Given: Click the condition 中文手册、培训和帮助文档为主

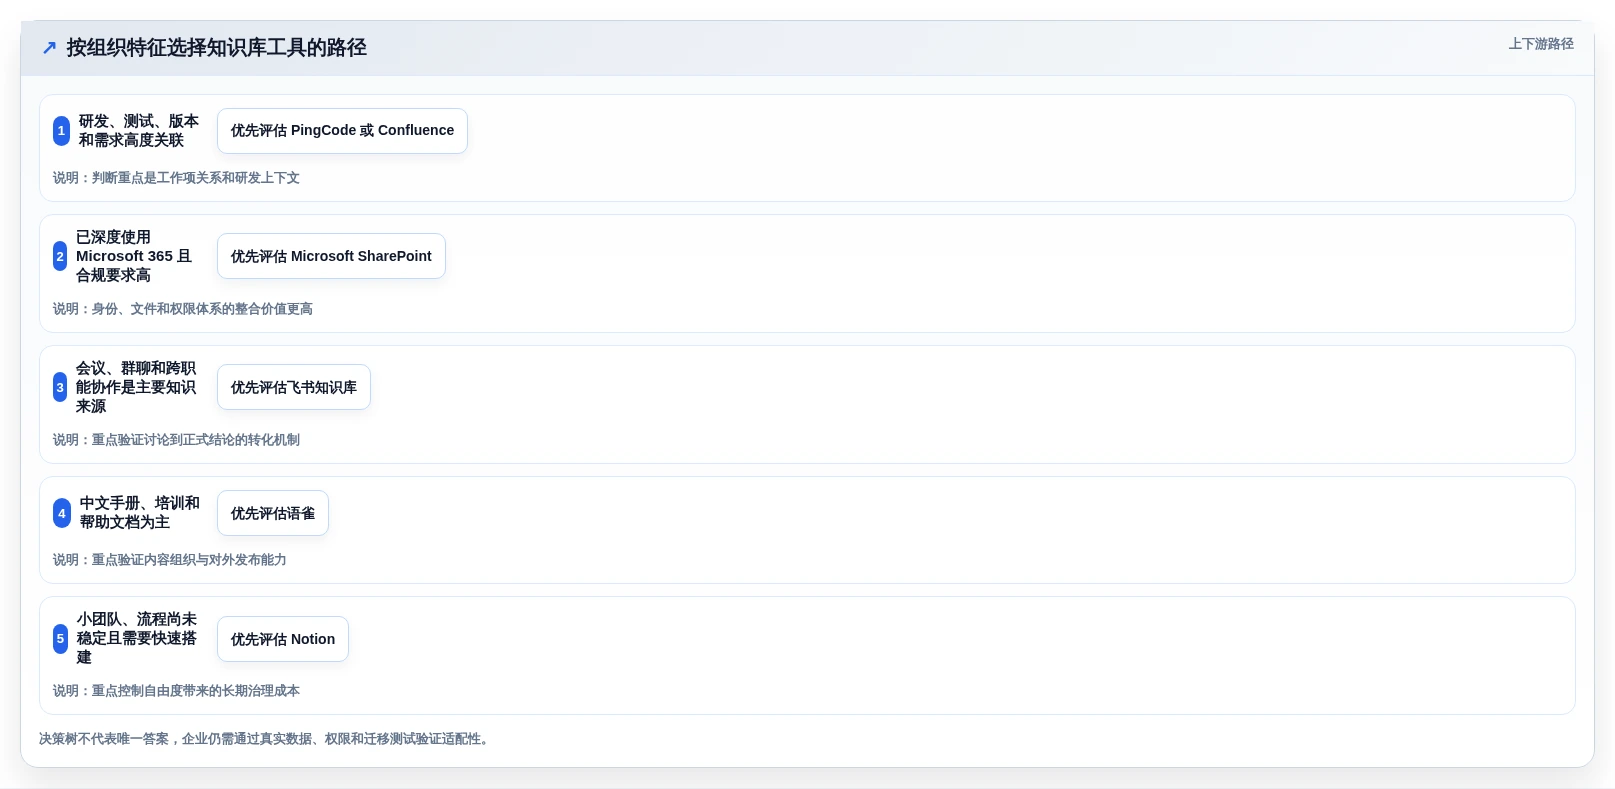Looking at the screenshot, I should pos(140,513).
